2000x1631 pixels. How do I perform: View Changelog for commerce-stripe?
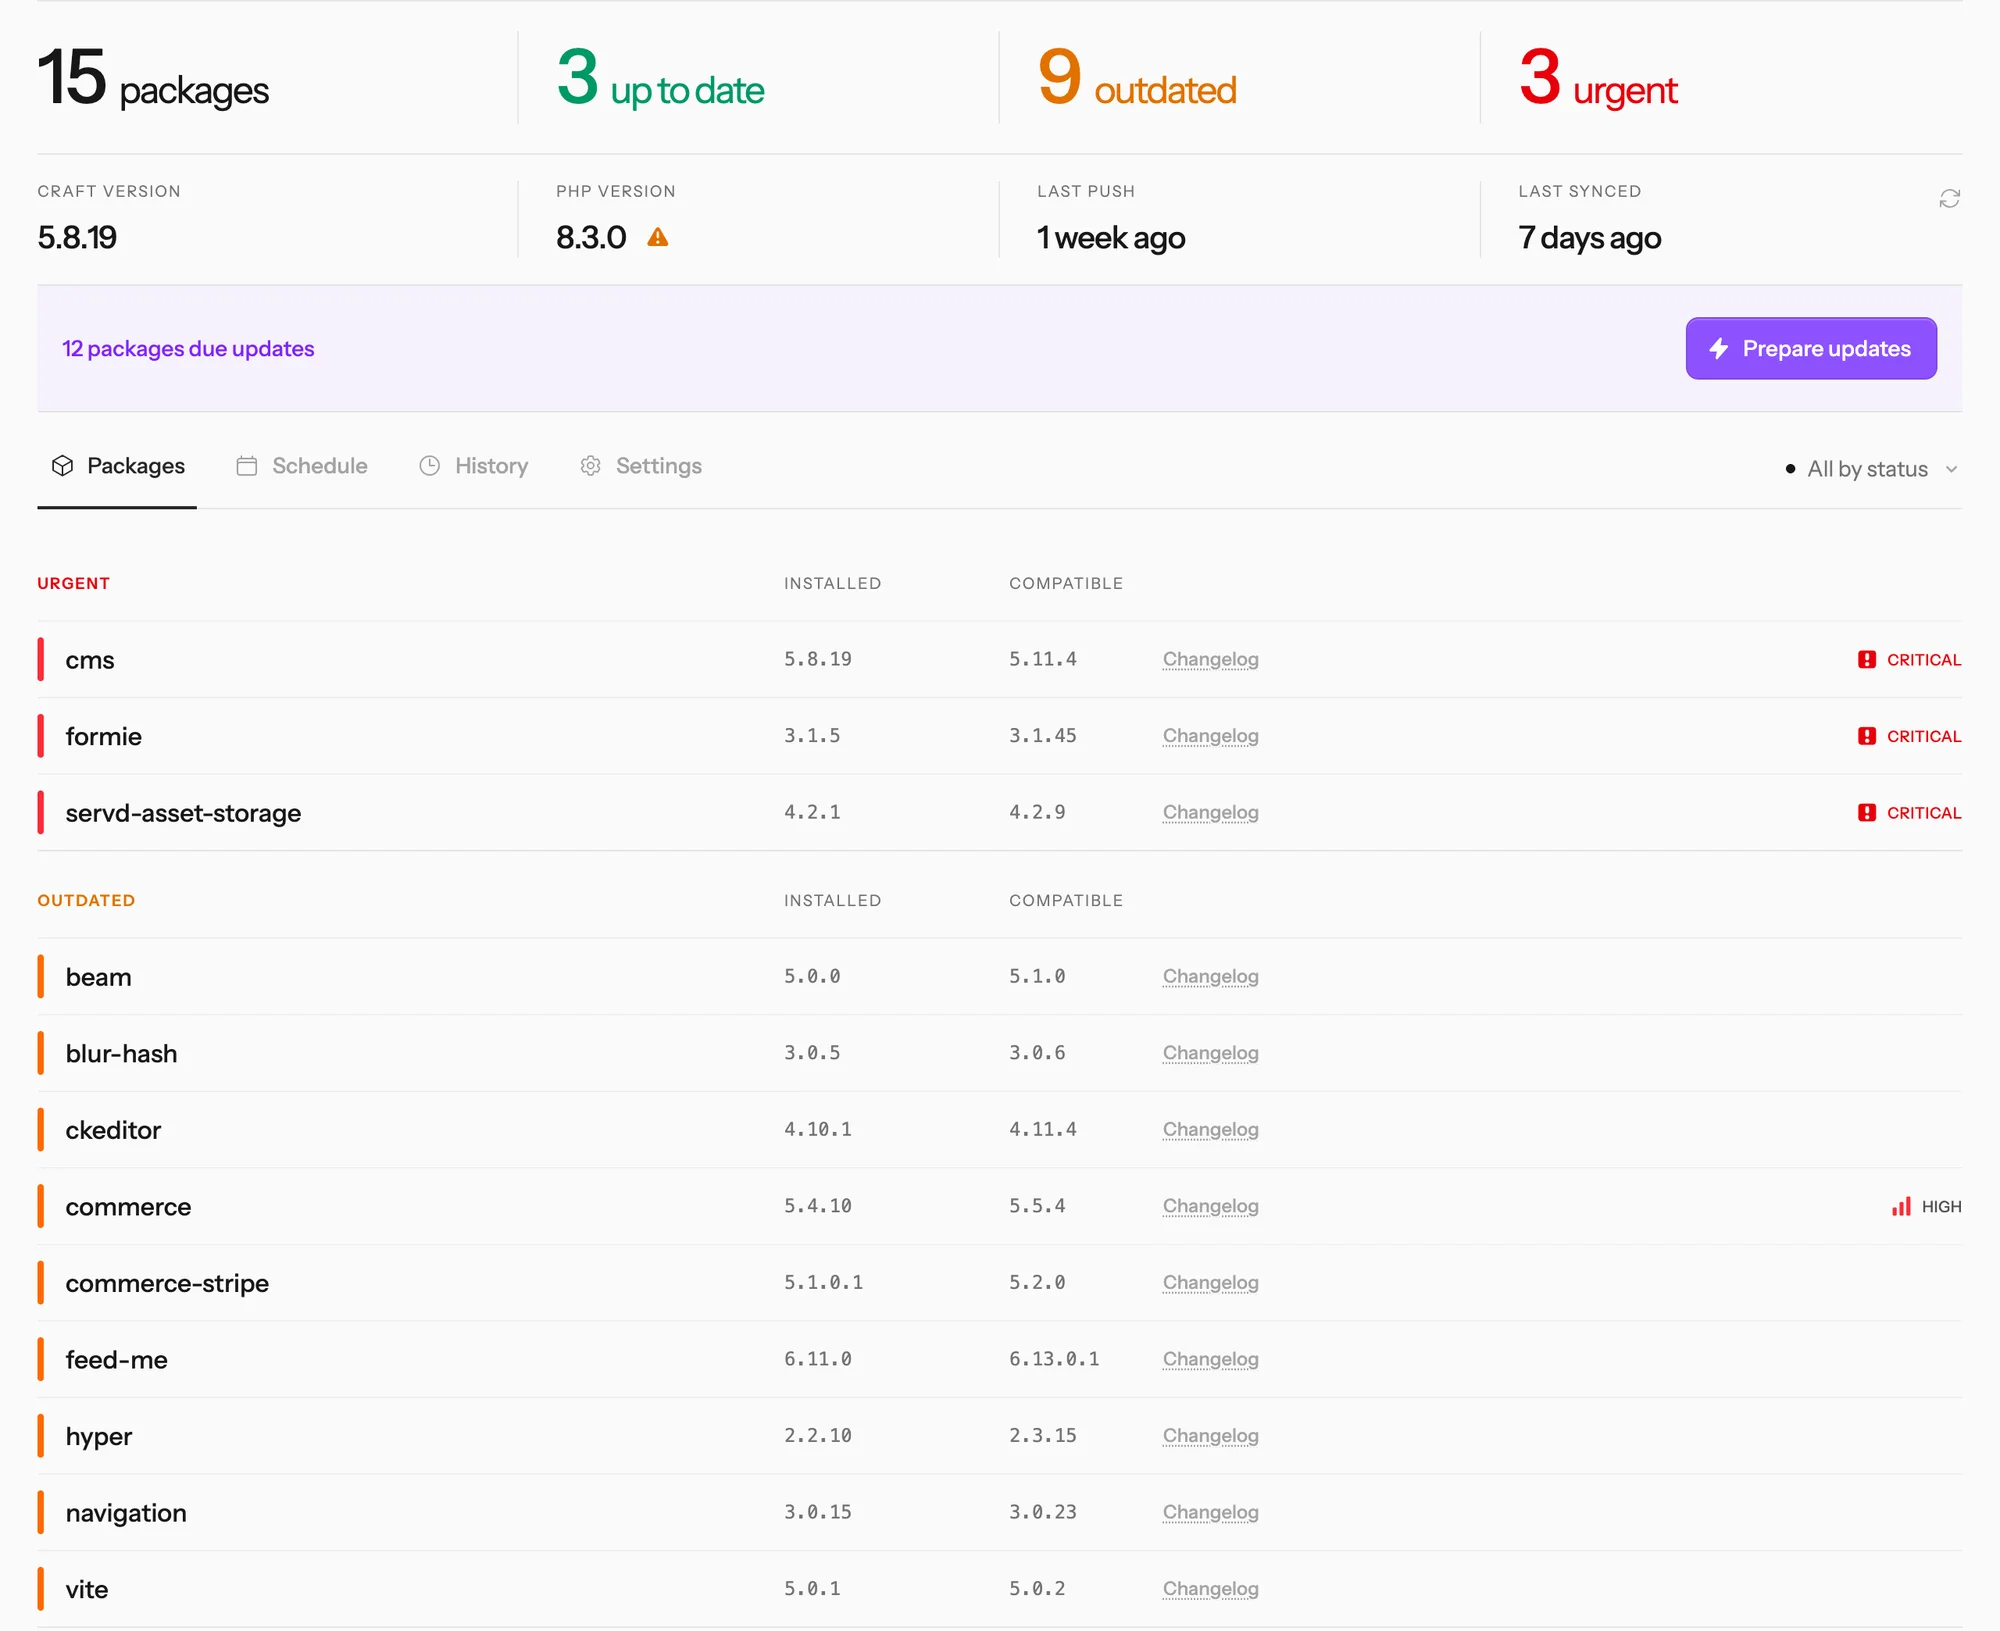coord(1210,1282)
